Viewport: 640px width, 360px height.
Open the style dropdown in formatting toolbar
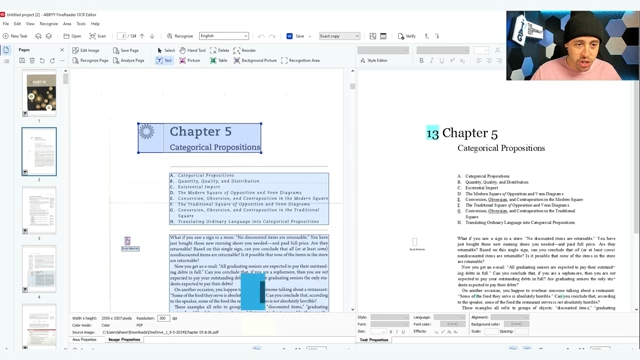383,50
